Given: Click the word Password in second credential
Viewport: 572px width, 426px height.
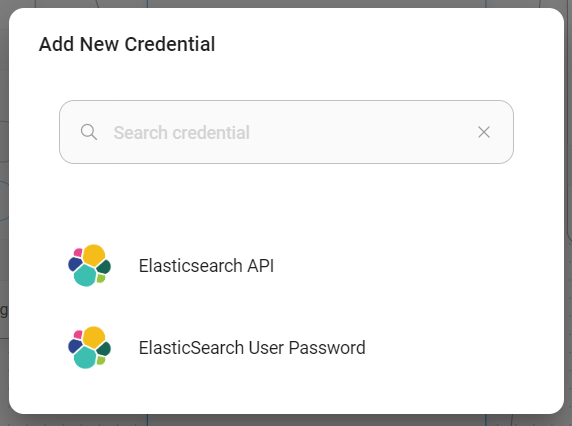Looking at the screenshot, I should [x=327, y=348].
